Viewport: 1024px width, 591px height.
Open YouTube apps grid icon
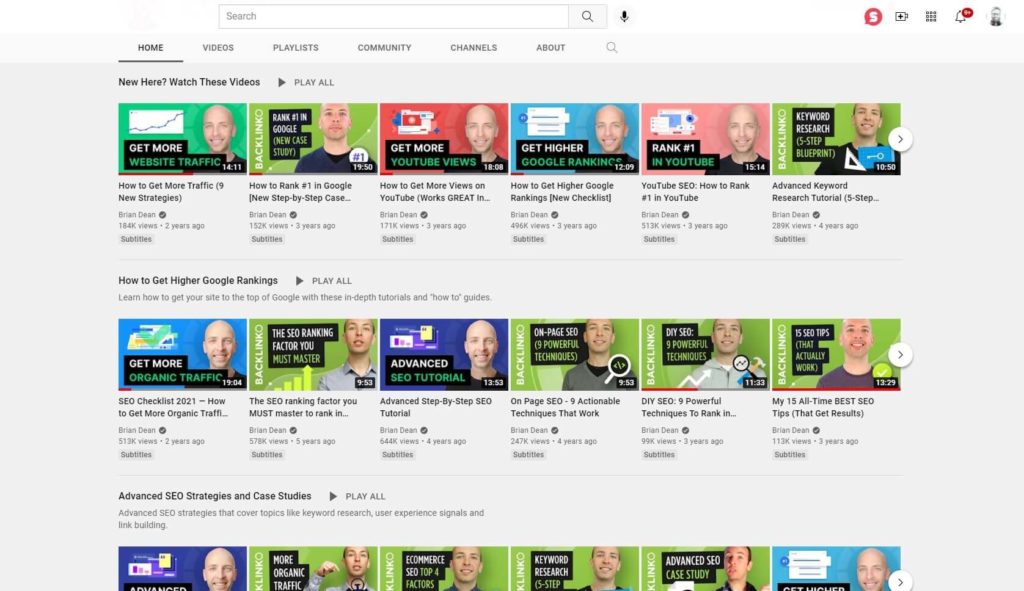pos(931,16)
